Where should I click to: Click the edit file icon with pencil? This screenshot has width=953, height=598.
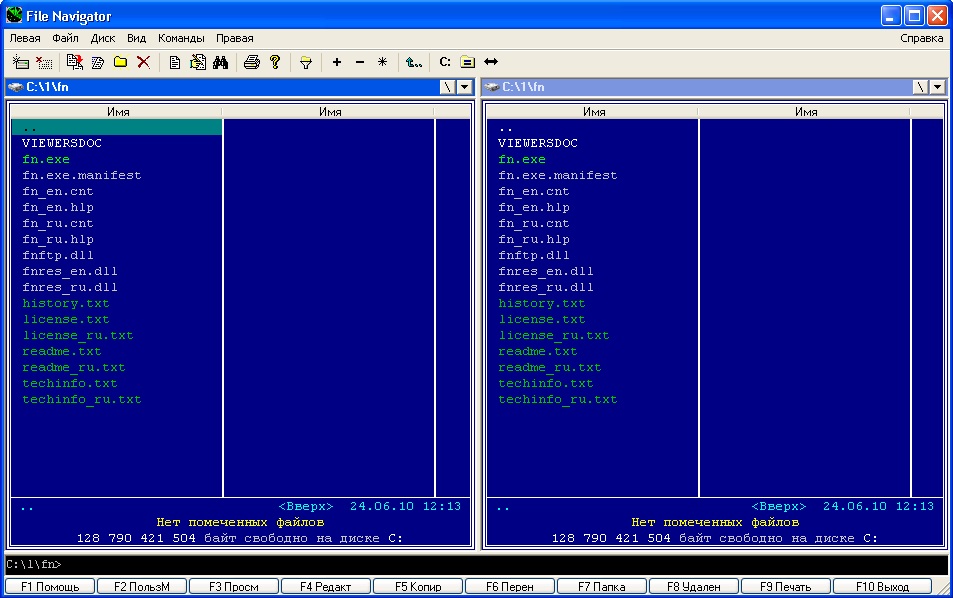coord(198,62)
